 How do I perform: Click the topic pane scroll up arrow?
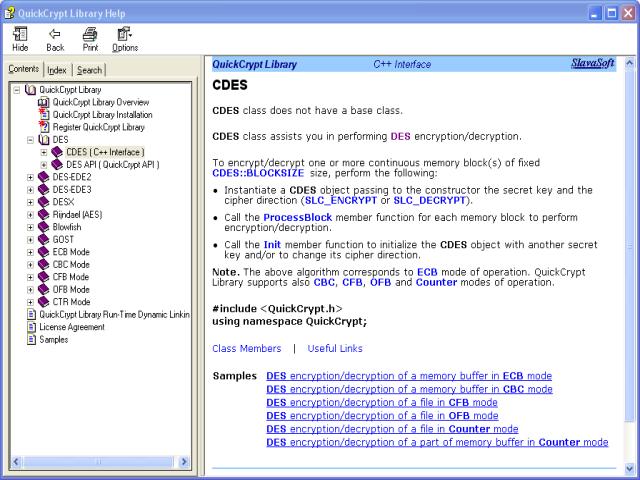[629, 63]
